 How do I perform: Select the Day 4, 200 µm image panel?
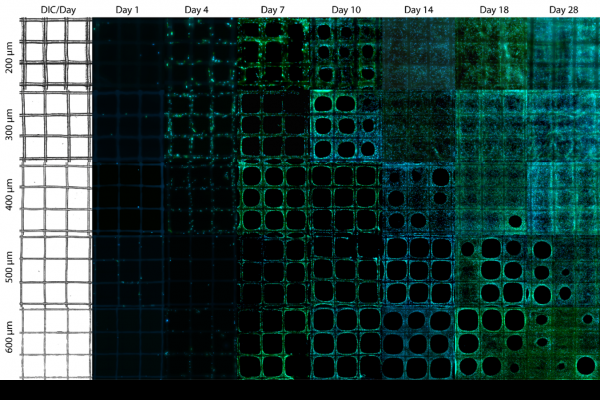(200, 53)
